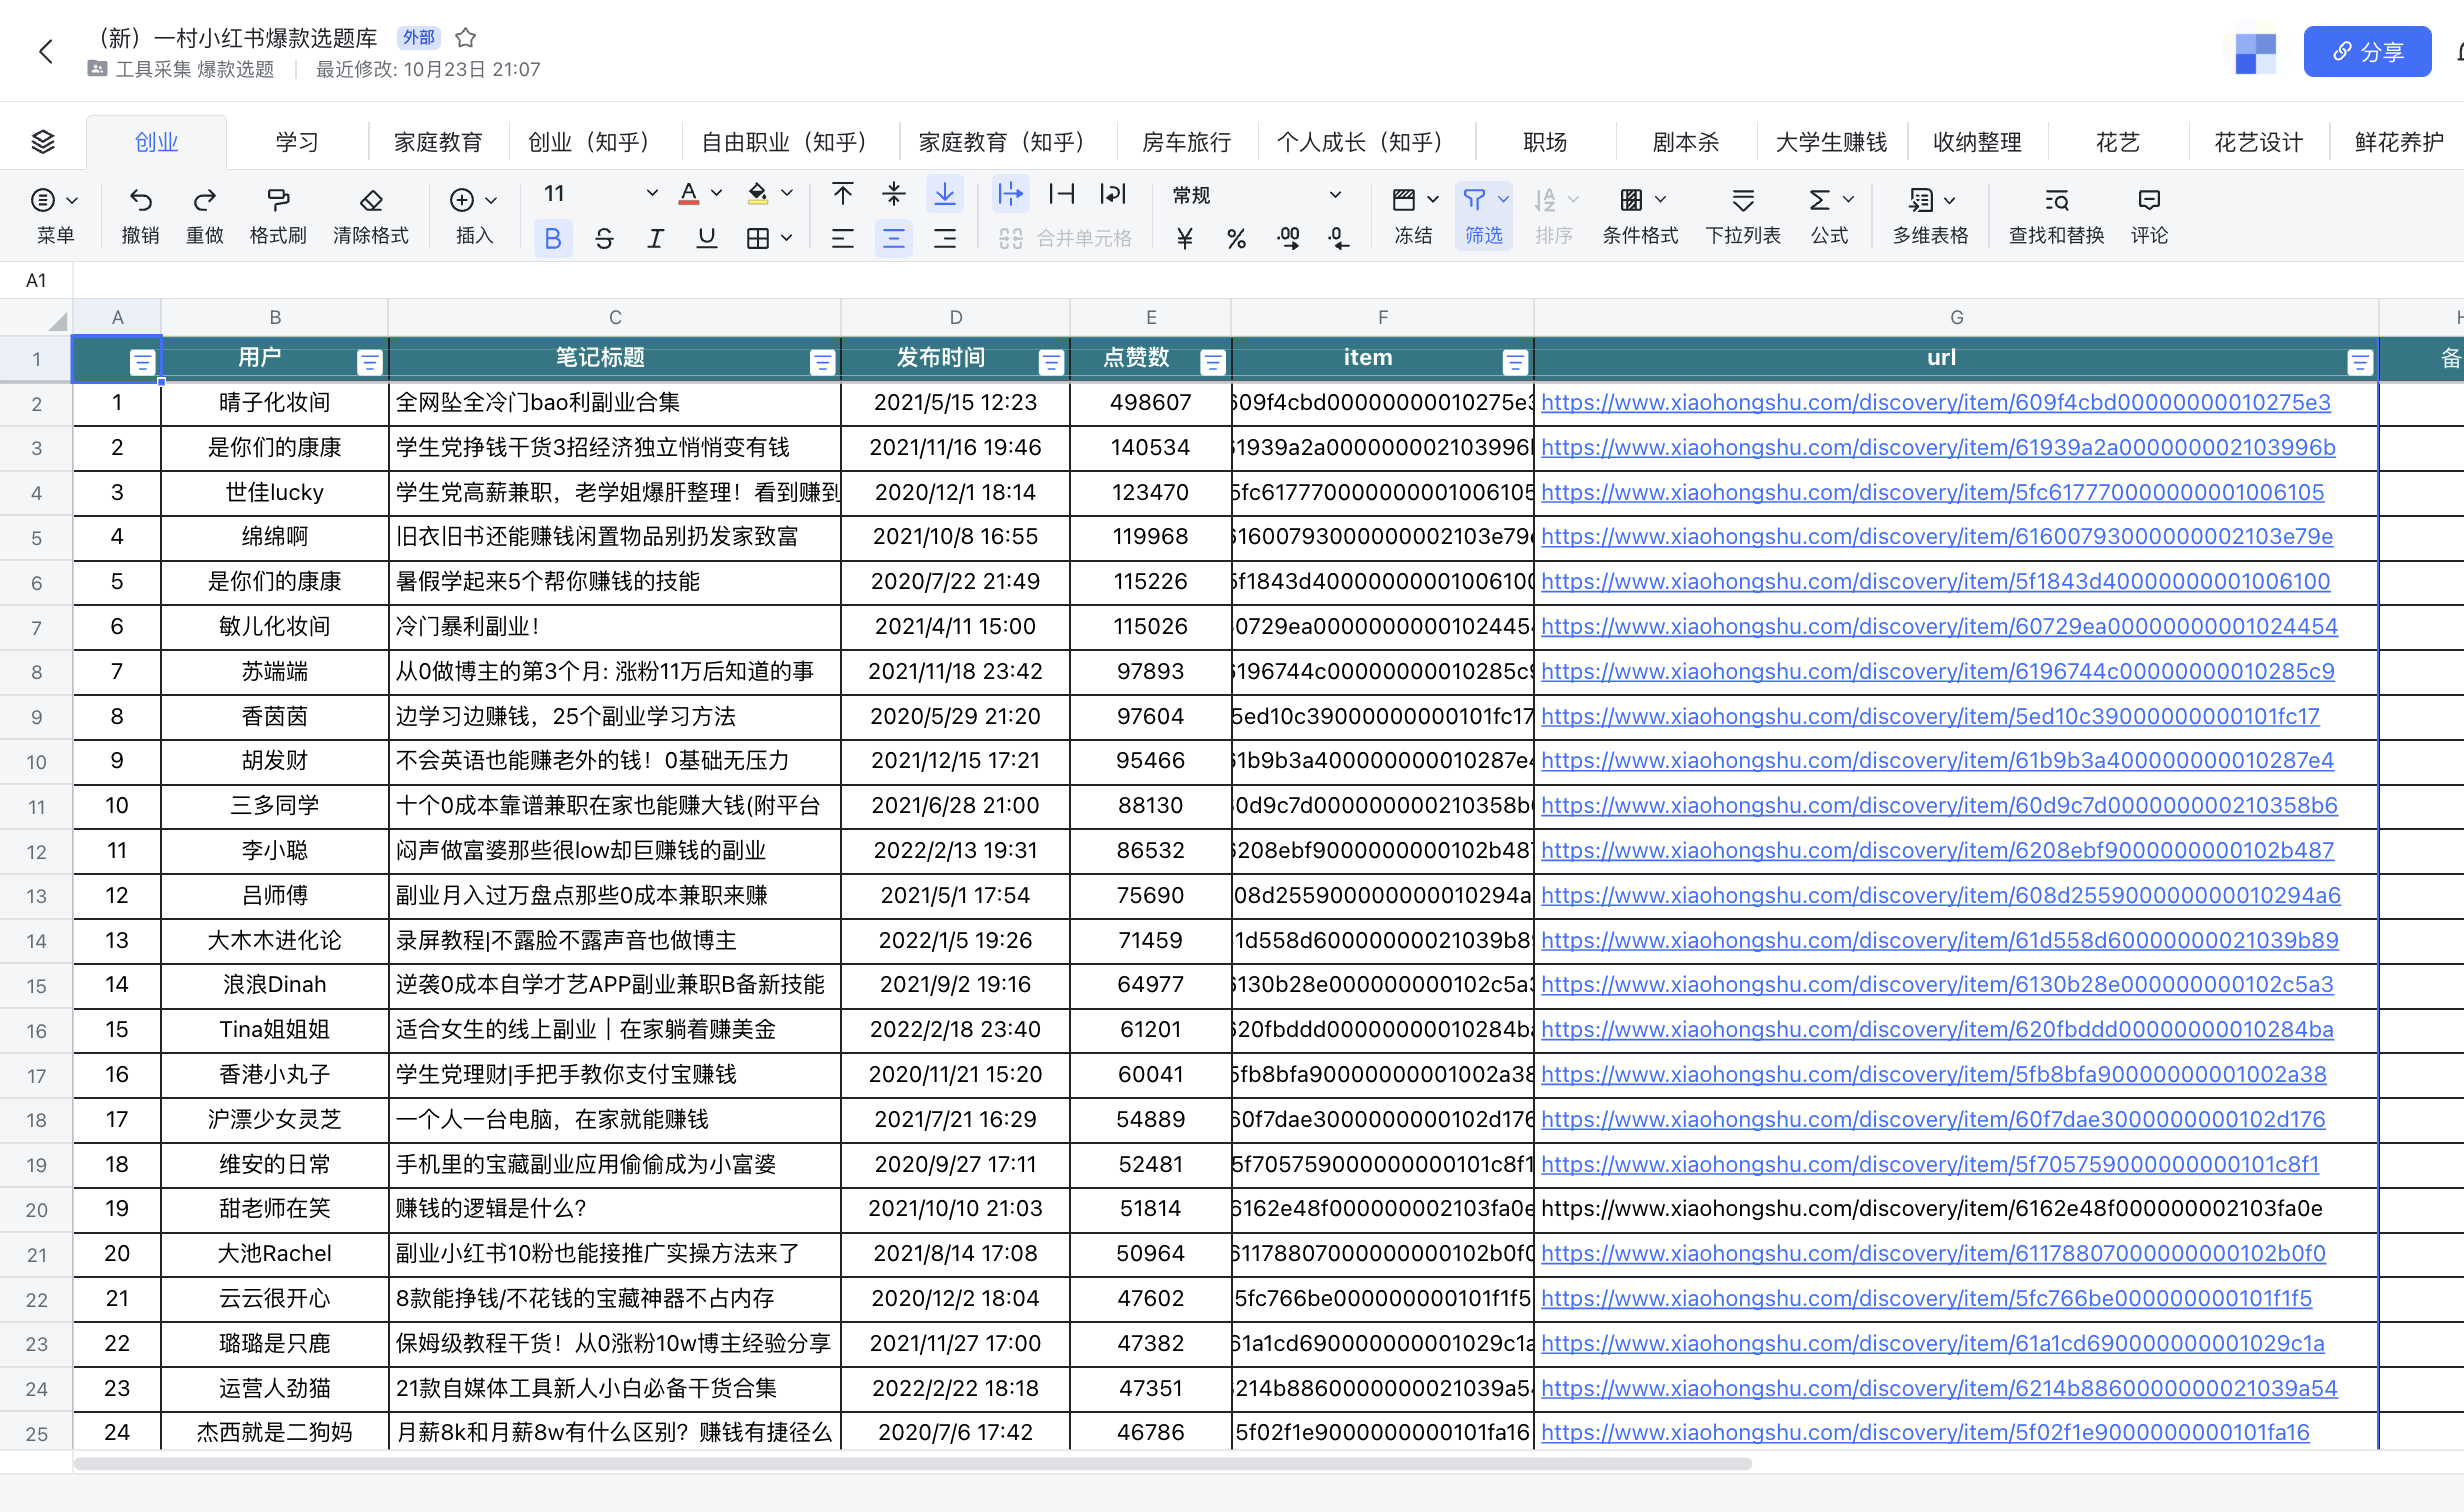Toggle bold formatting
This screenshot has height=1512, width=2464.
point(553,238)
